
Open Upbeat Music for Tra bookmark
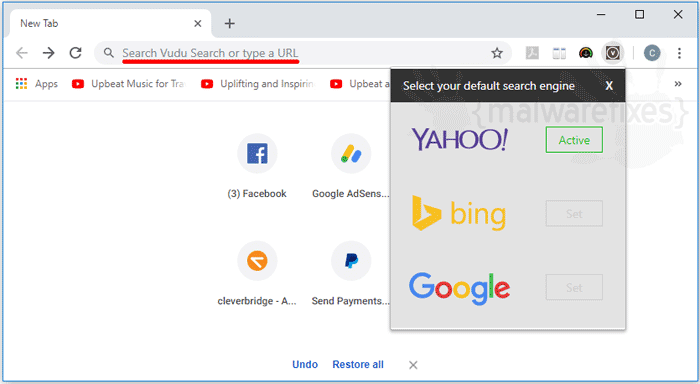[x=129, y=83]
